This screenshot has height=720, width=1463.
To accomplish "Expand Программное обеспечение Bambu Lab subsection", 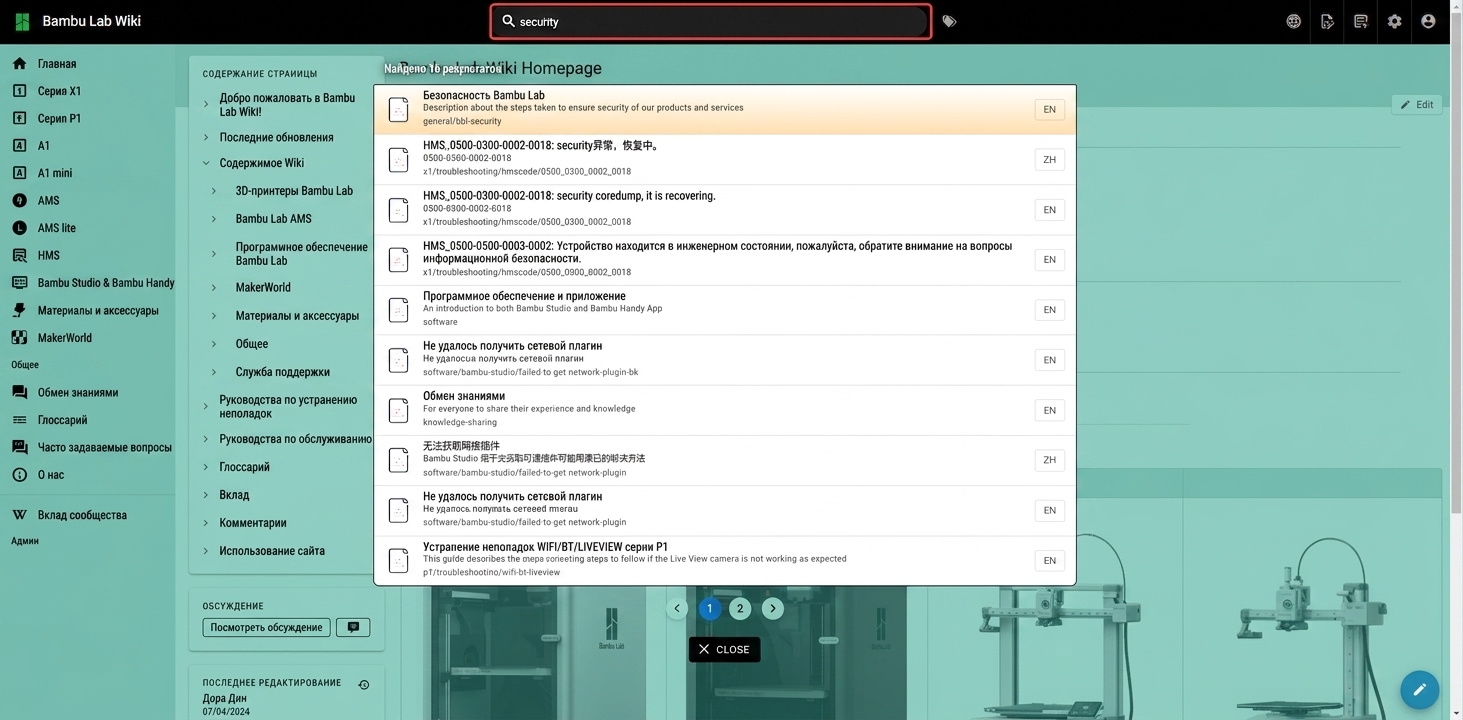I will pyautogui.click(x=214, y=254).
